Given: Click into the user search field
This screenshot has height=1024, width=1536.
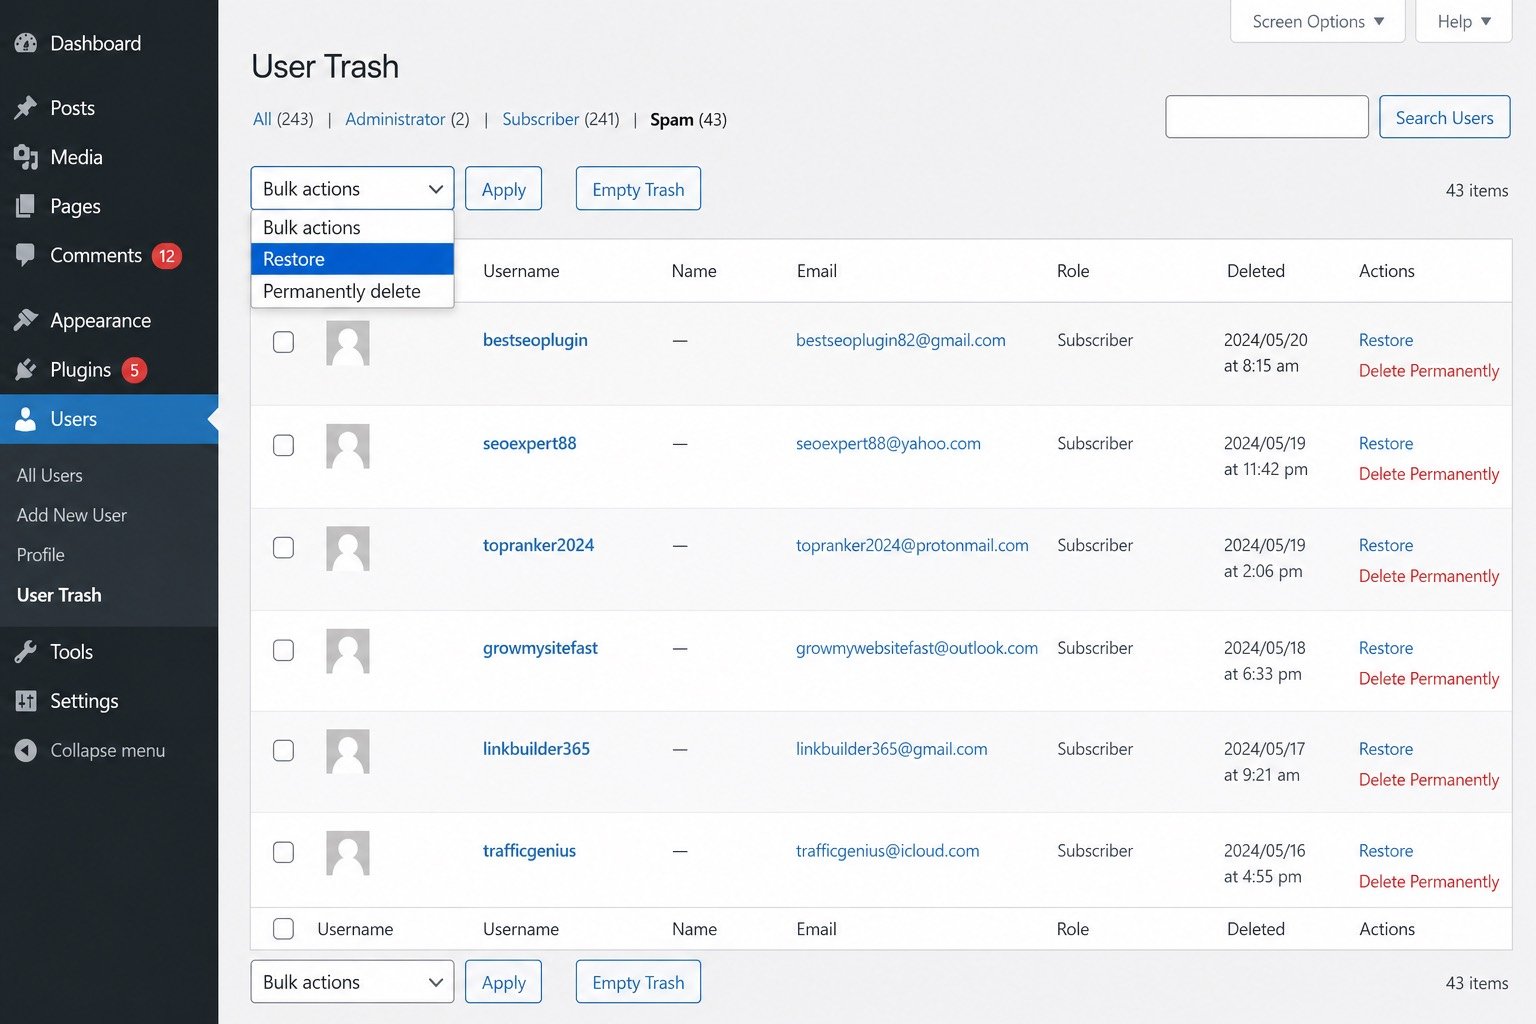Looking at the screenshot, I should point(1267,117).
